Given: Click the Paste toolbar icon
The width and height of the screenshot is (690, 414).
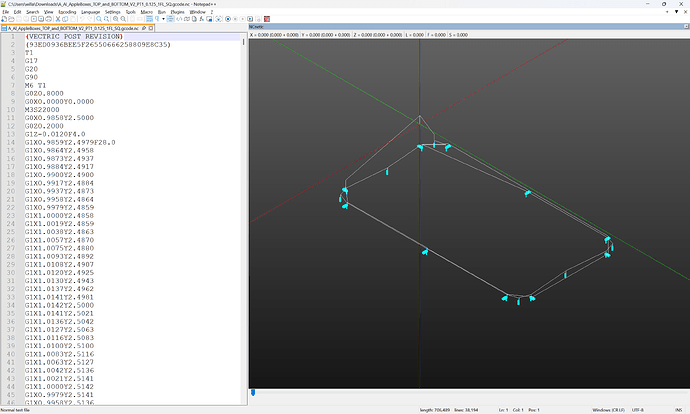Looking at the screenshot, I should click(73, 19).
